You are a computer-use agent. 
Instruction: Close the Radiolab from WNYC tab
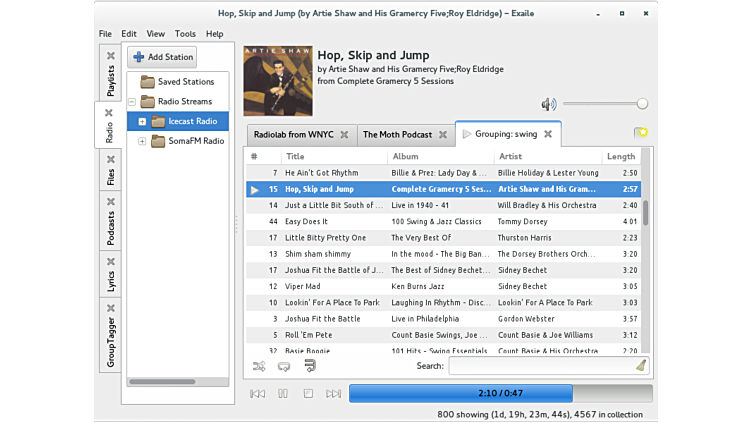tap(344, 134)
